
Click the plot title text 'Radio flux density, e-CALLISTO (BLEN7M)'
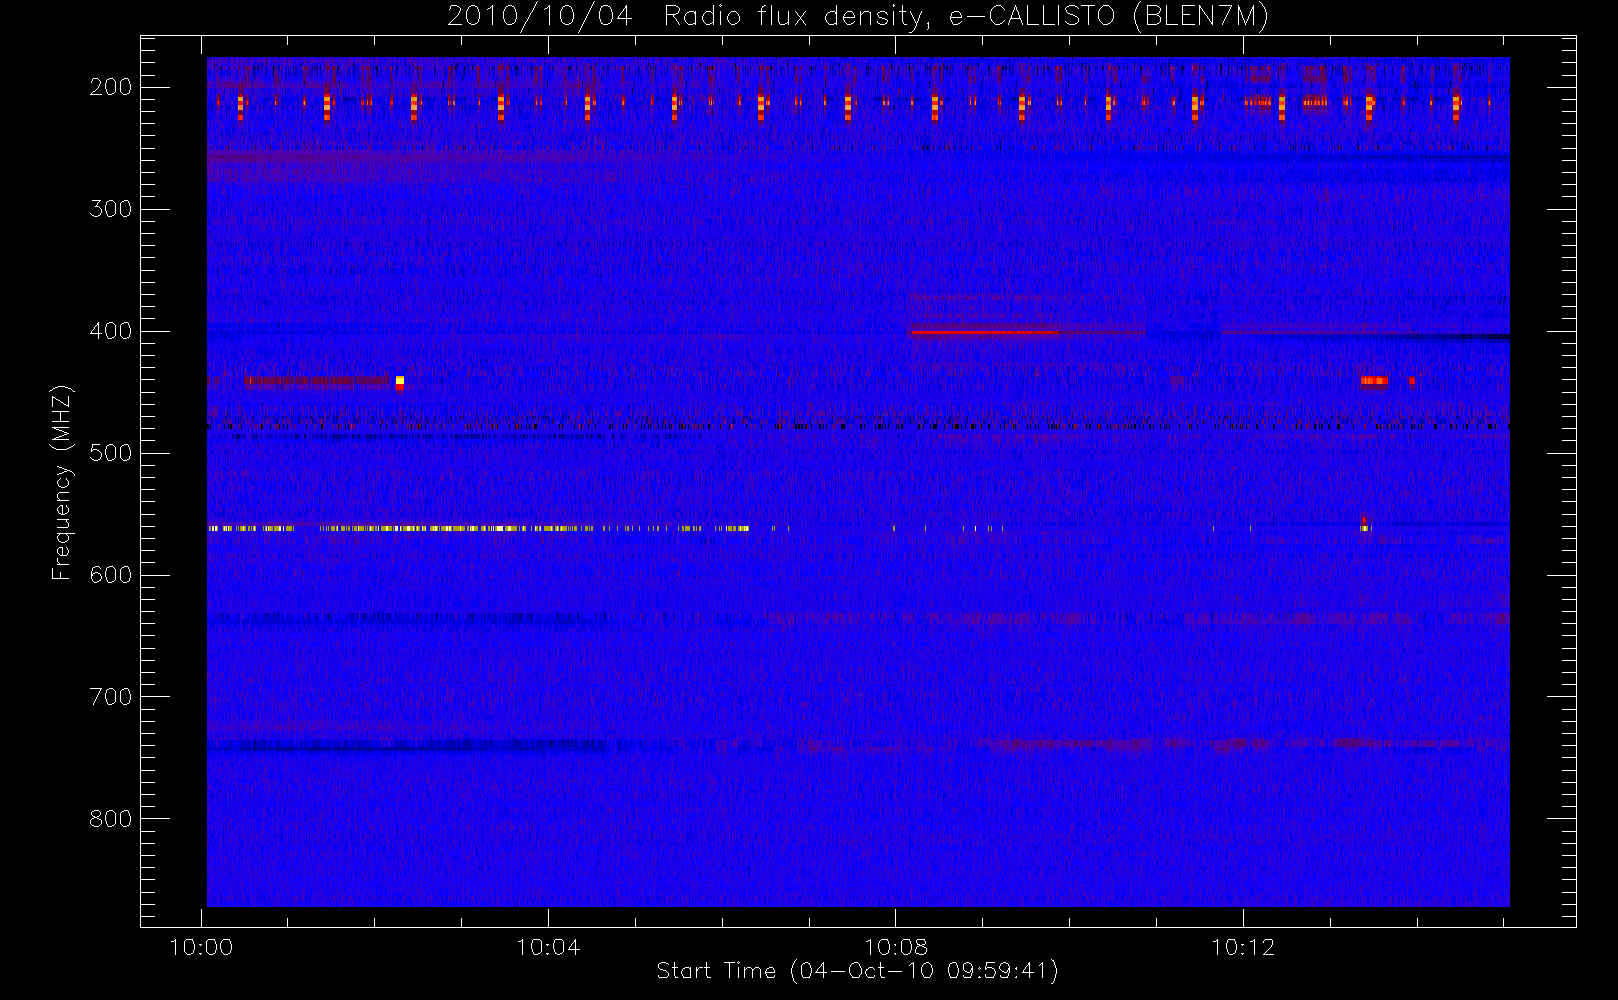966,16
